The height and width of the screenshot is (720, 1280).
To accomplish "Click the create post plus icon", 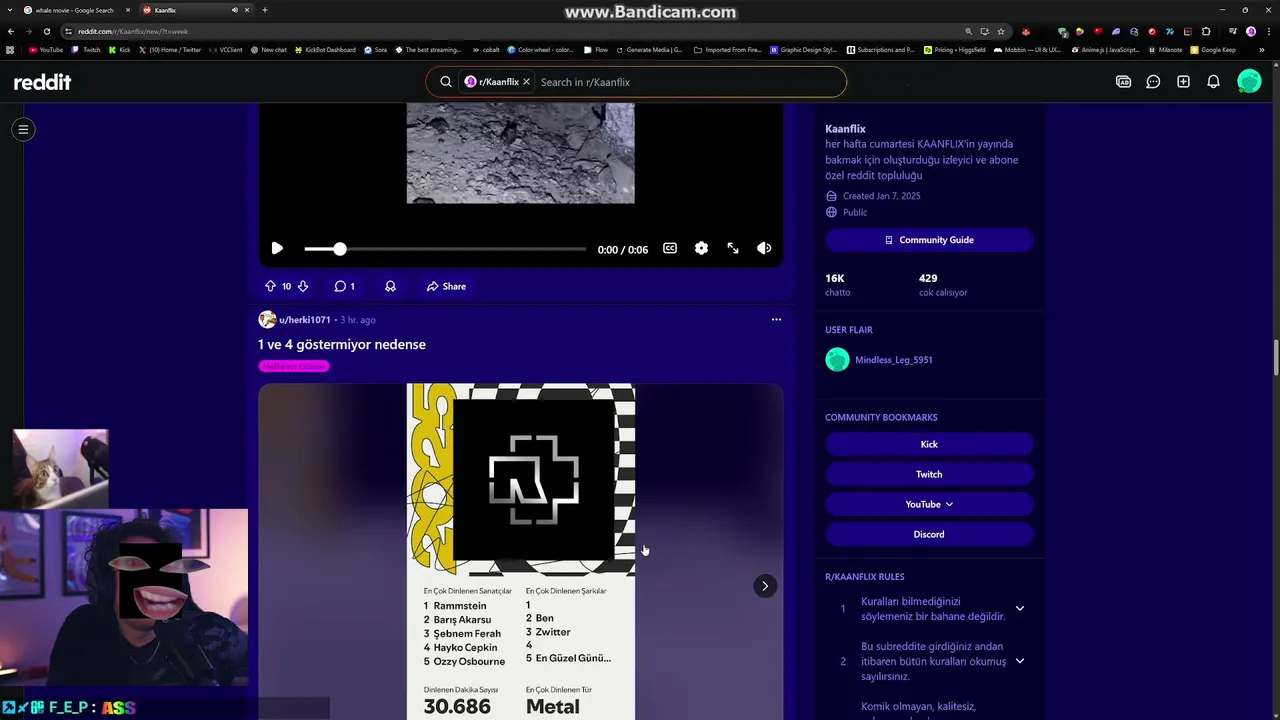I will click(x=1183, y=82).
